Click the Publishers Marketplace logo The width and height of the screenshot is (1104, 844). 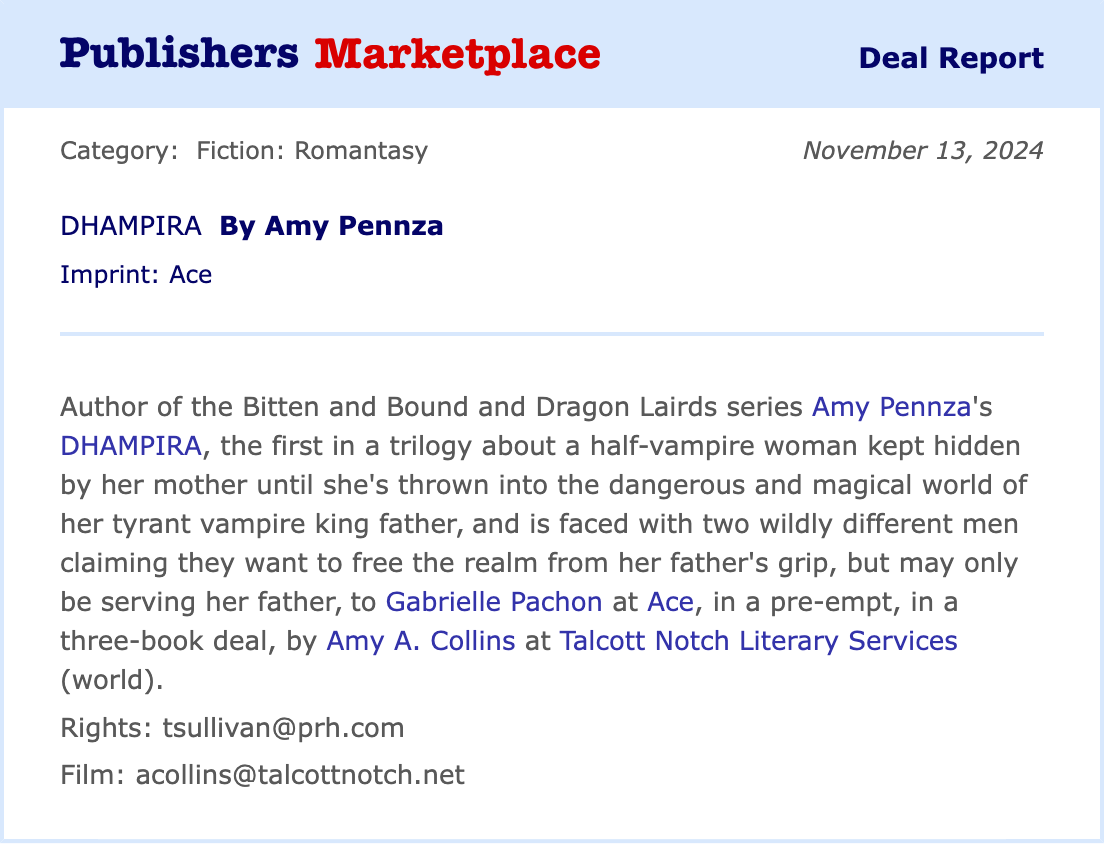(x=330, y=54)
